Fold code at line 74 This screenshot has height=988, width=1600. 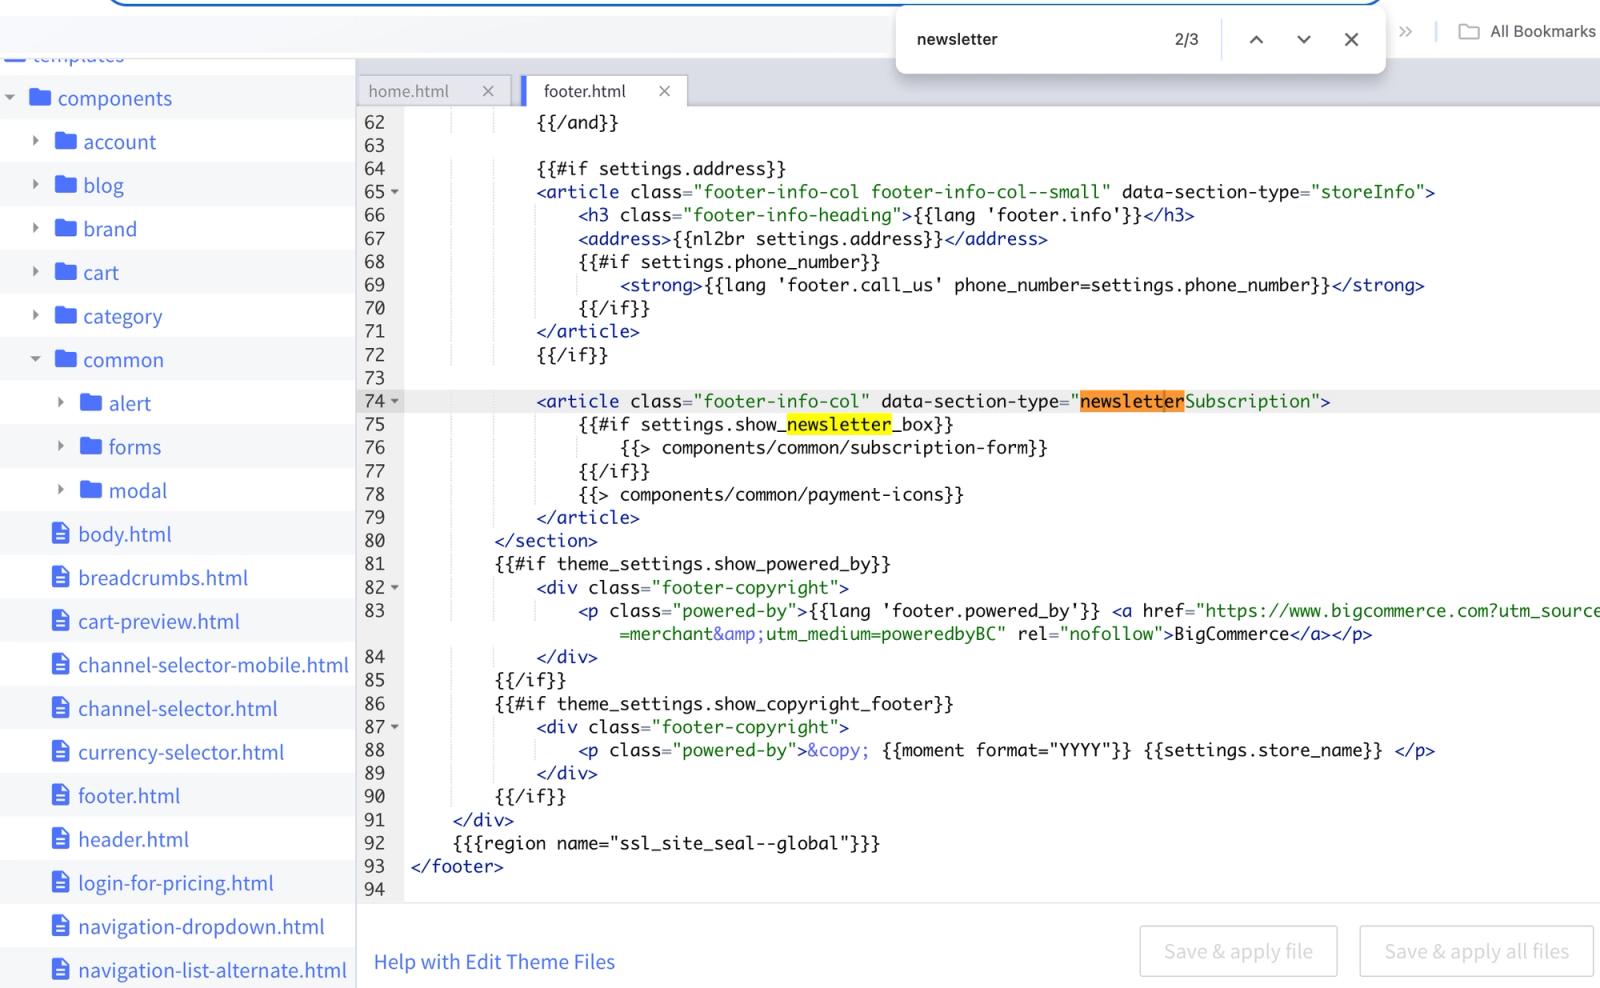[x=395, y=401]
